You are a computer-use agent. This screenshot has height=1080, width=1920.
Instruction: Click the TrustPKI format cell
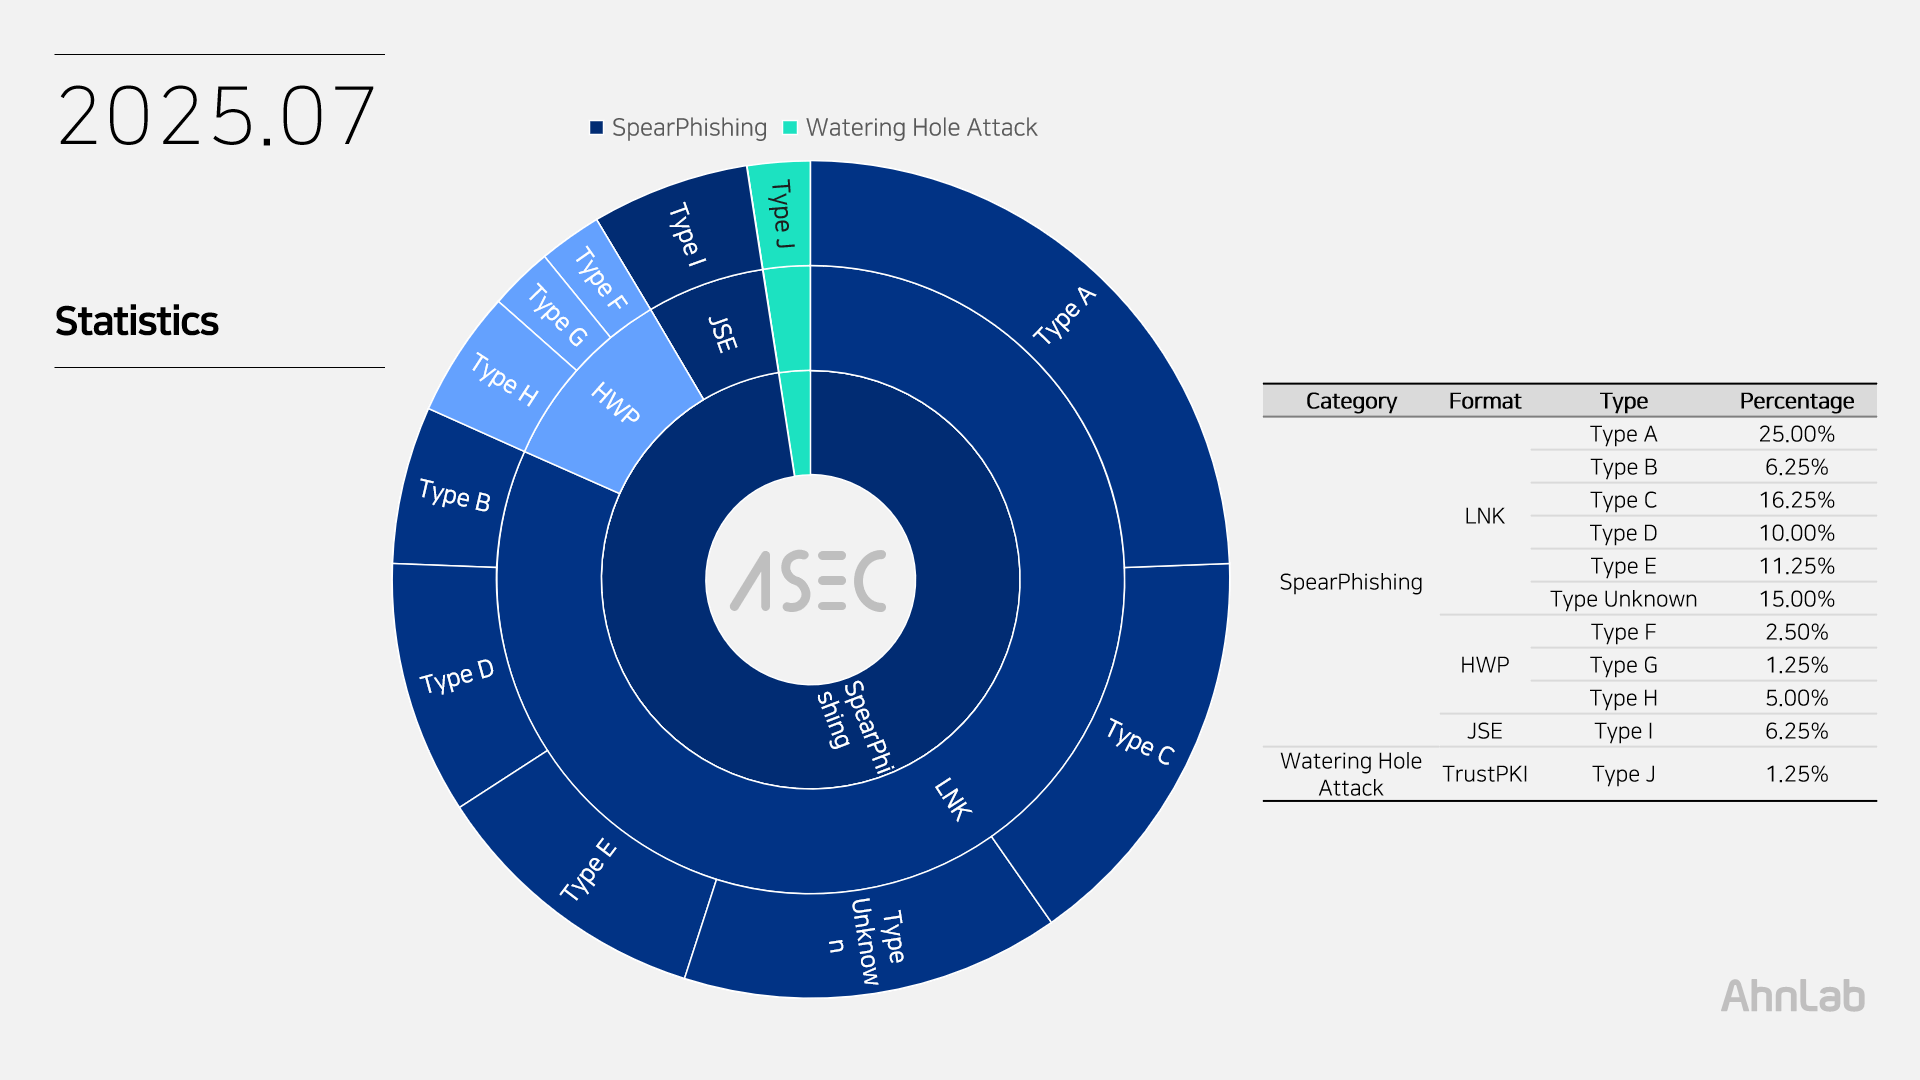tap(1484, 774)
